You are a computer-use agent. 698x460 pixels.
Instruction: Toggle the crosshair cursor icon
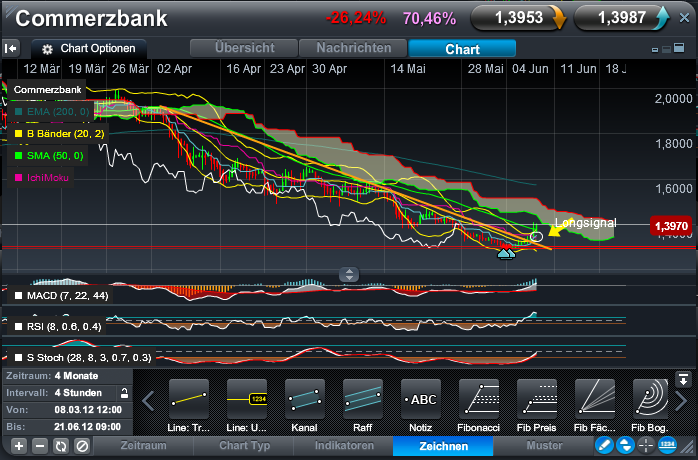[x=646, y=445]
